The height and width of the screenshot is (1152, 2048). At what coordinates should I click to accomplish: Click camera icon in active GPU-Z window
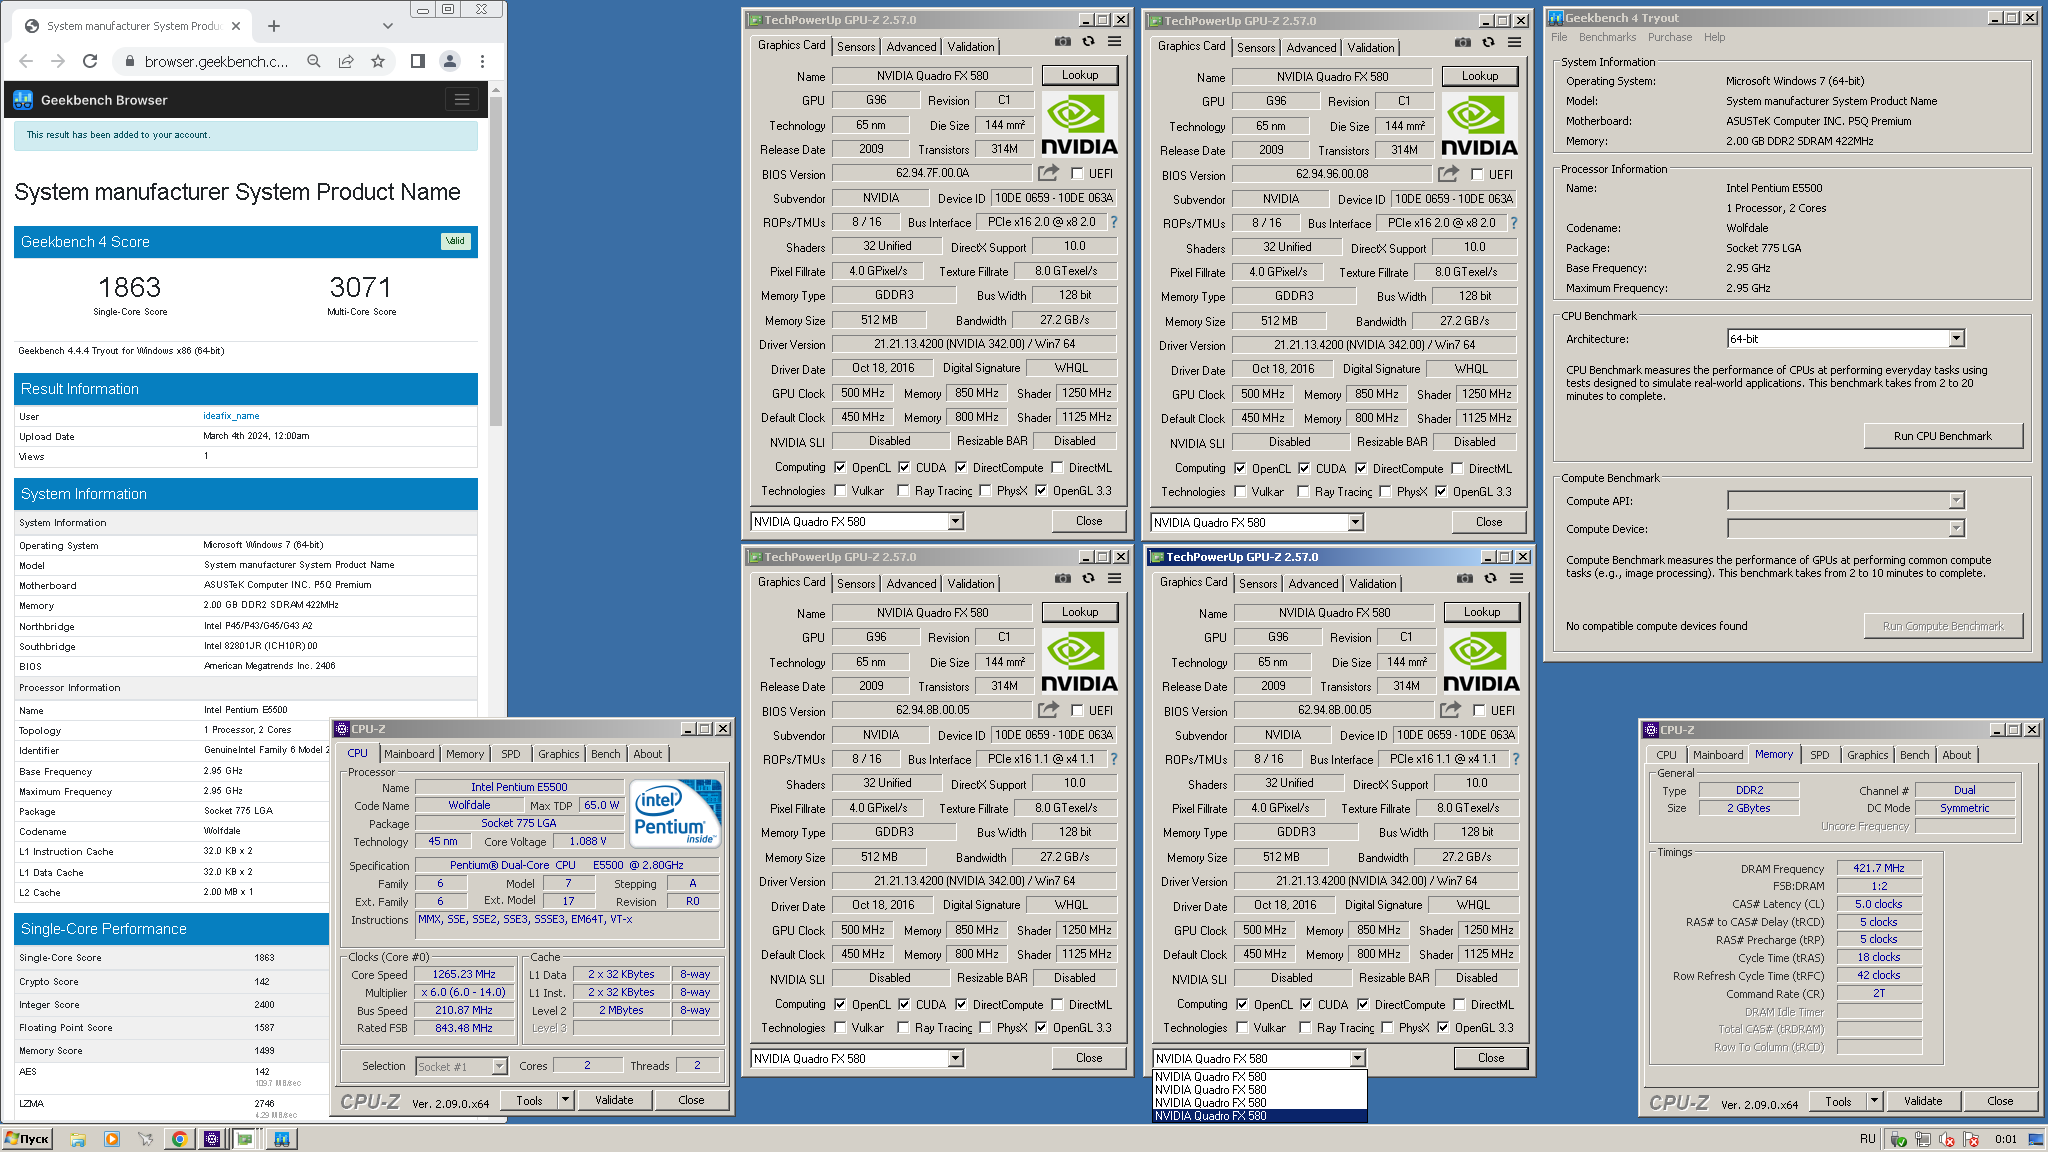click(1465, 579)
